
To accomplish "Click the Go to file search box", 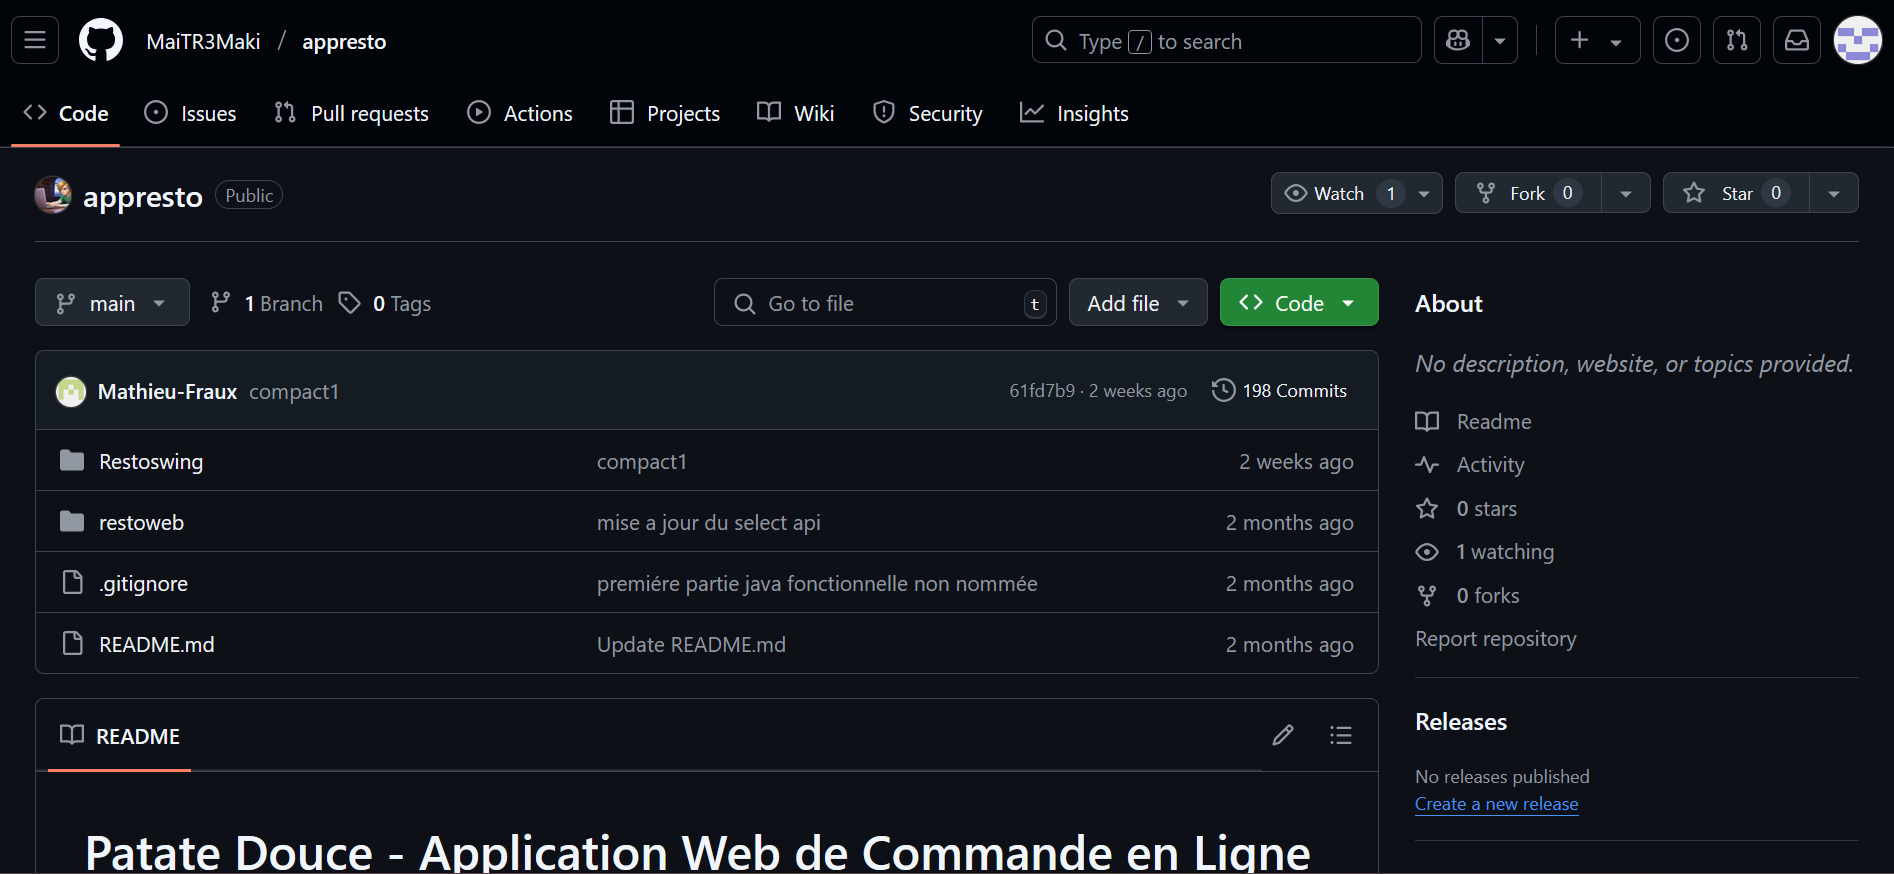I will coord(885,302).
